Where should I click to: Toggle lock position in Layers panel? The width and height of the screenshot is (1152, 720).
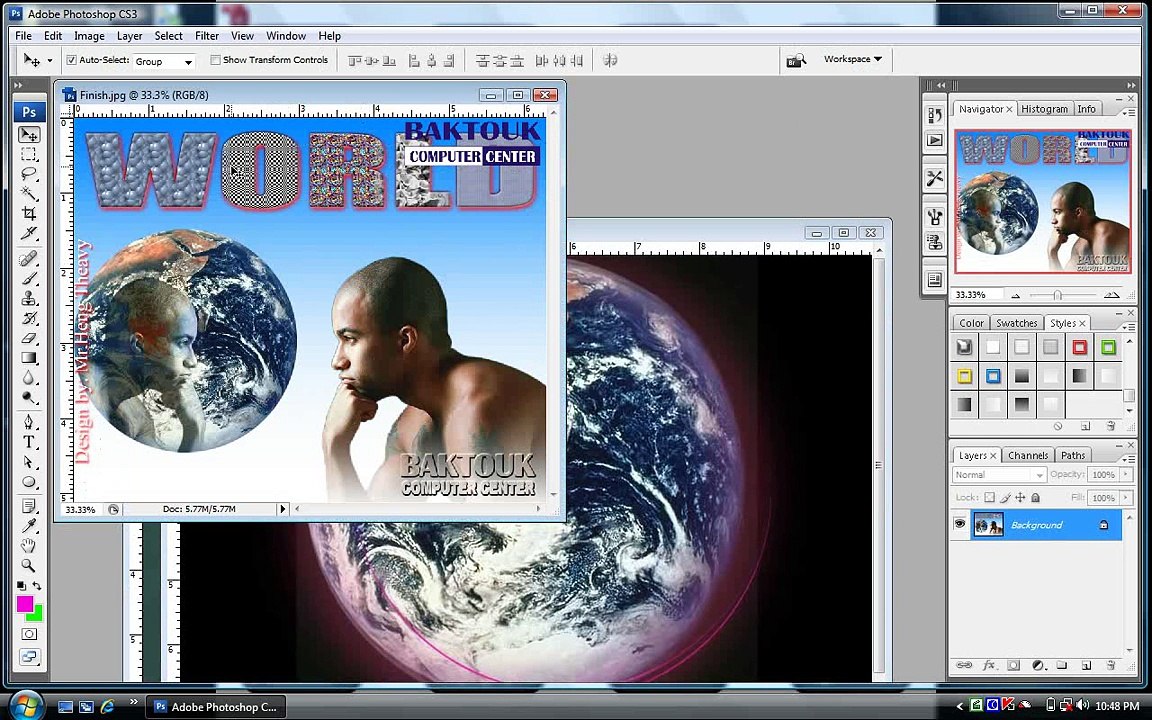coord(1020,497)
